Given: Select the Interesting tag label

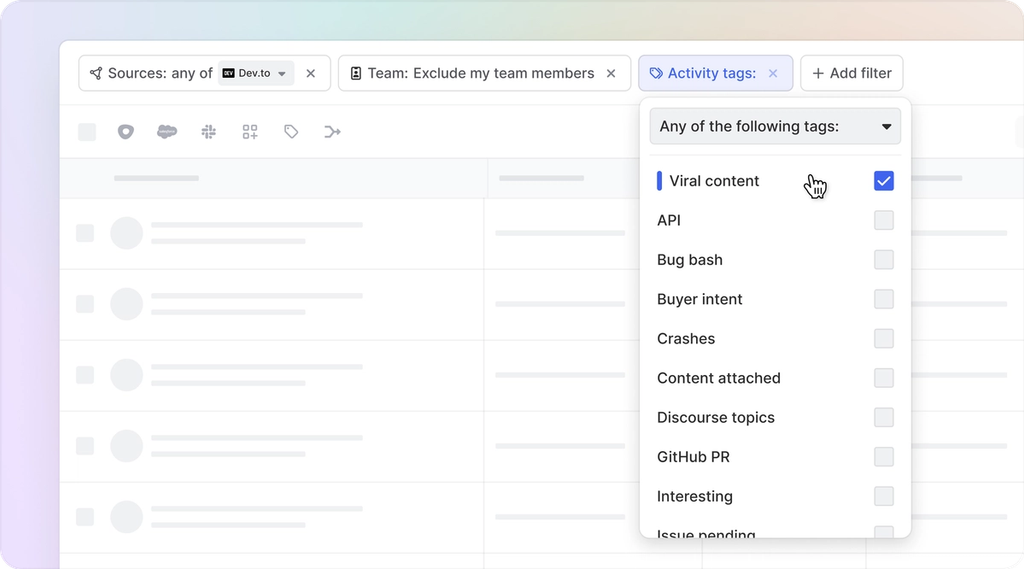Looking at the screenshot, I should [x=695, y=496].
